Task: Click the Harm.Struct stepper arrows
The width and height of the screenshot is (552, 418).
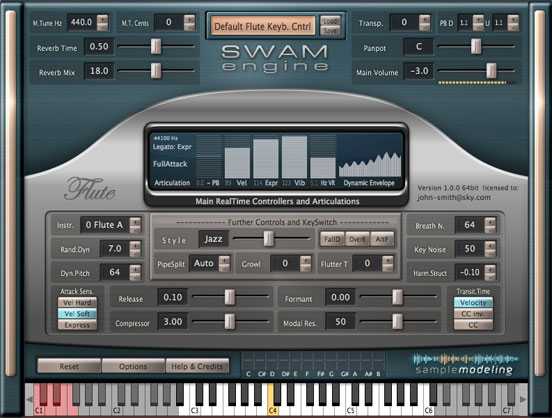Action: [490, 272]
